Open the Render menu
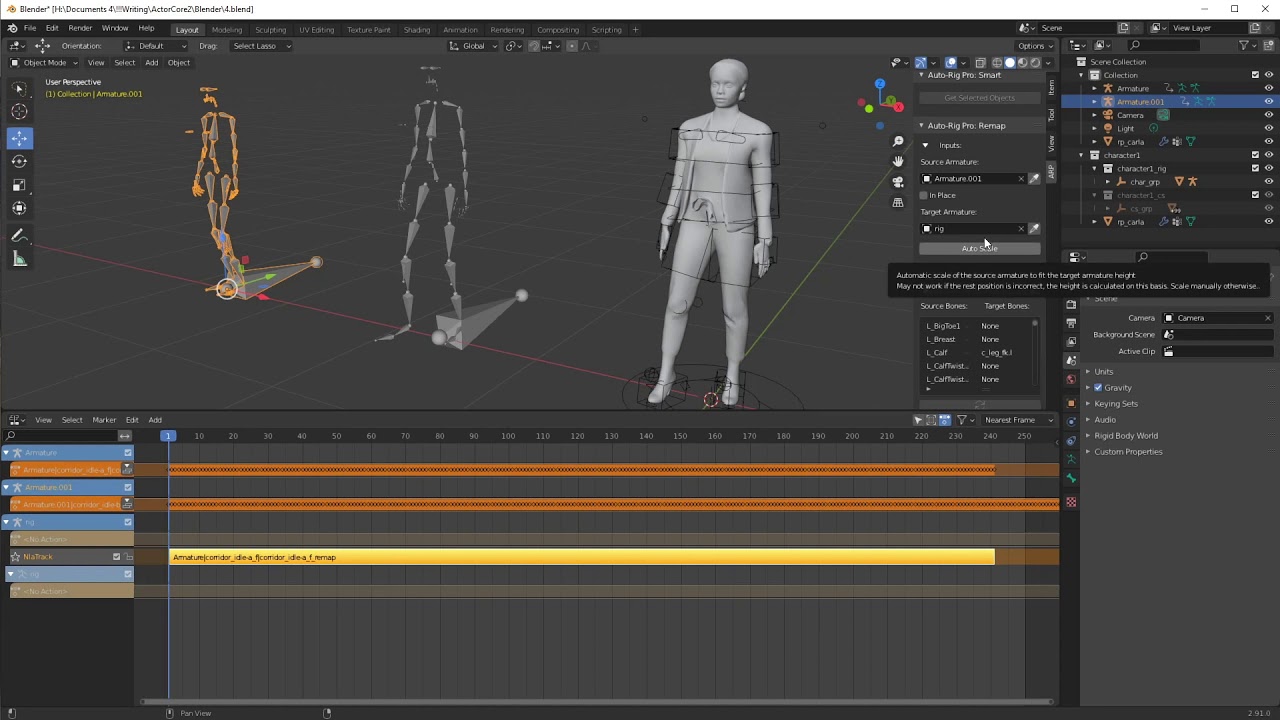Viewport: 1280px width, 720px height. point(80,28)
